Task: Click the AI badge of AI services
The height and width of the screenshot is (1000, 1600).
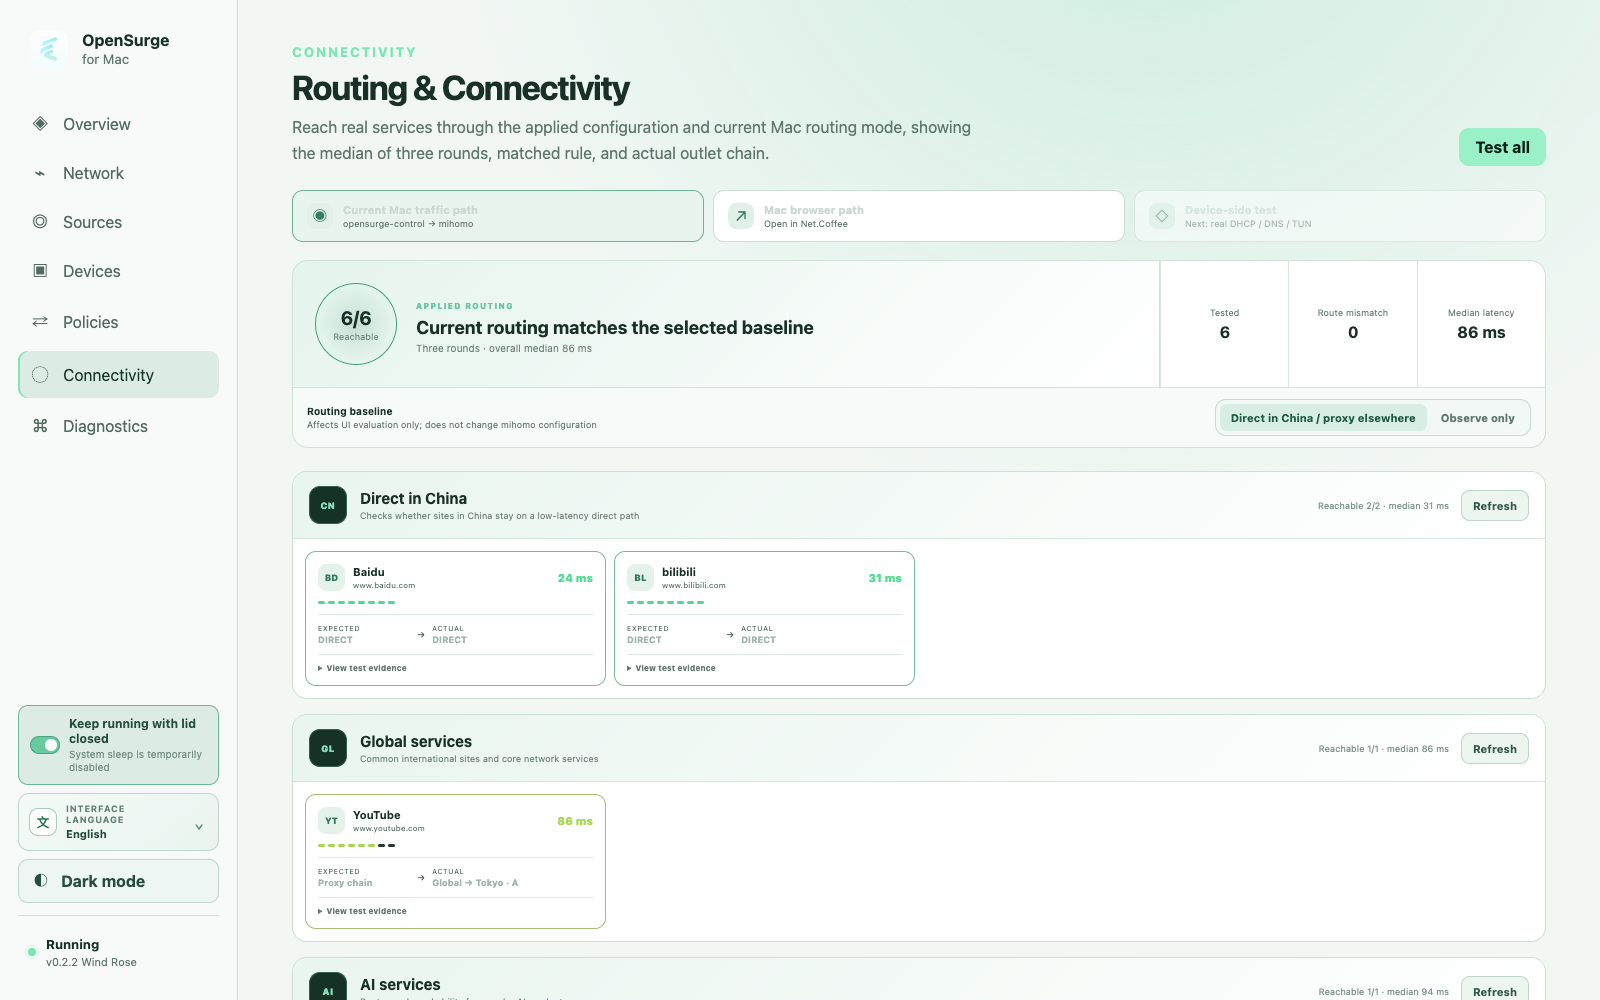Action: (328, 988)
